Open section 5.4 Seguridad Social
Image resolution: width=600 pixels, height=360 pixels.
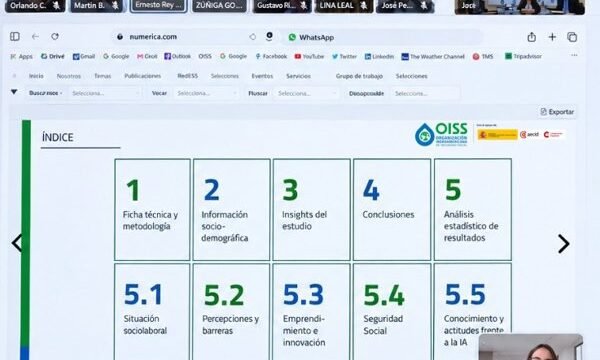tap(392, 311)
